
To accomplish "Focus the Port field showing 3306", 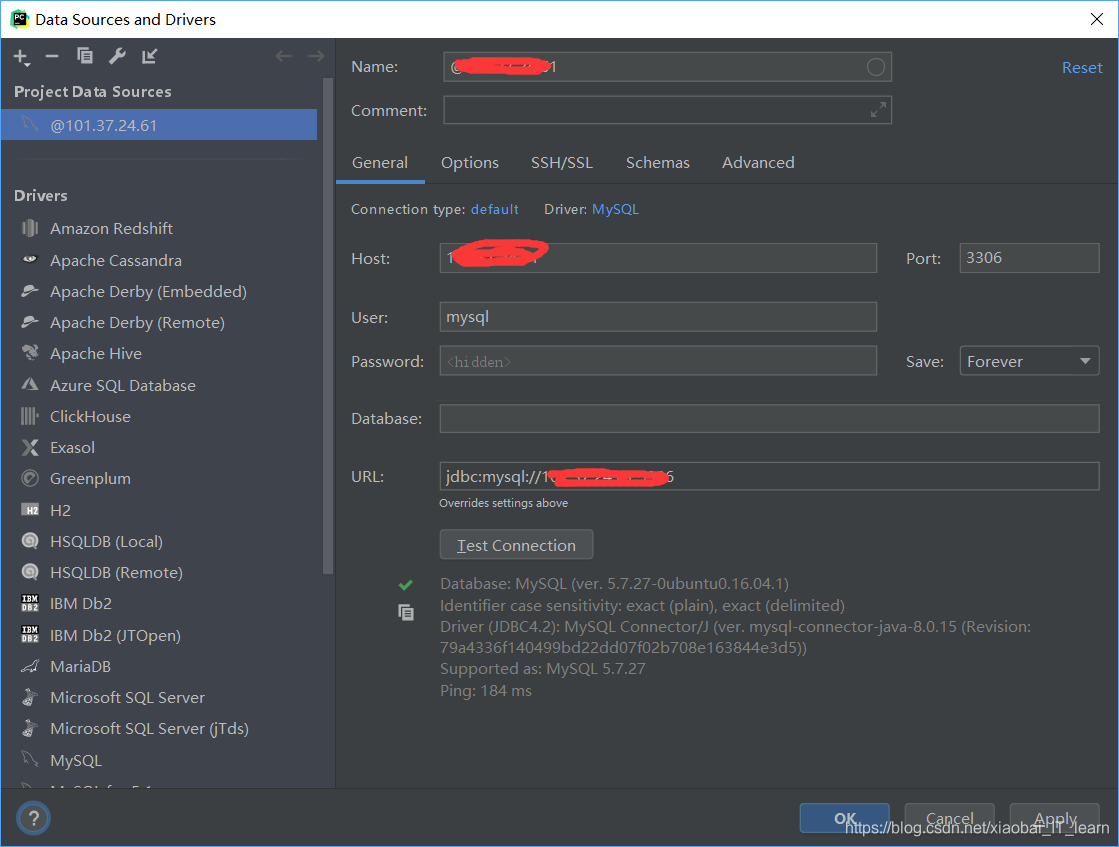I will [1029, 258].
